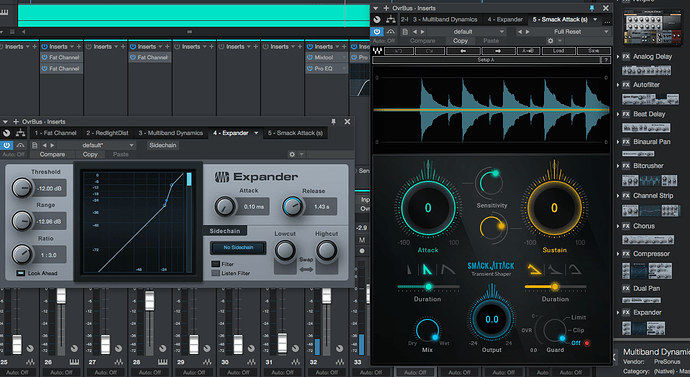Select the hold sustain shape icon
The width and height of the screenshot is (690, 377).
click(x=575, y=269)
